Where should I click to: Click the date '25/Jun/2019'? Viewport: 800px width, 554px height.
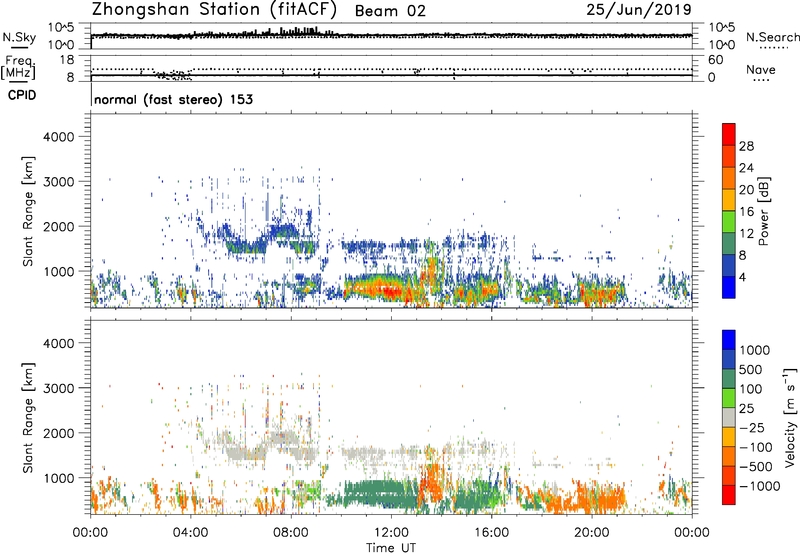pos(639,9)
